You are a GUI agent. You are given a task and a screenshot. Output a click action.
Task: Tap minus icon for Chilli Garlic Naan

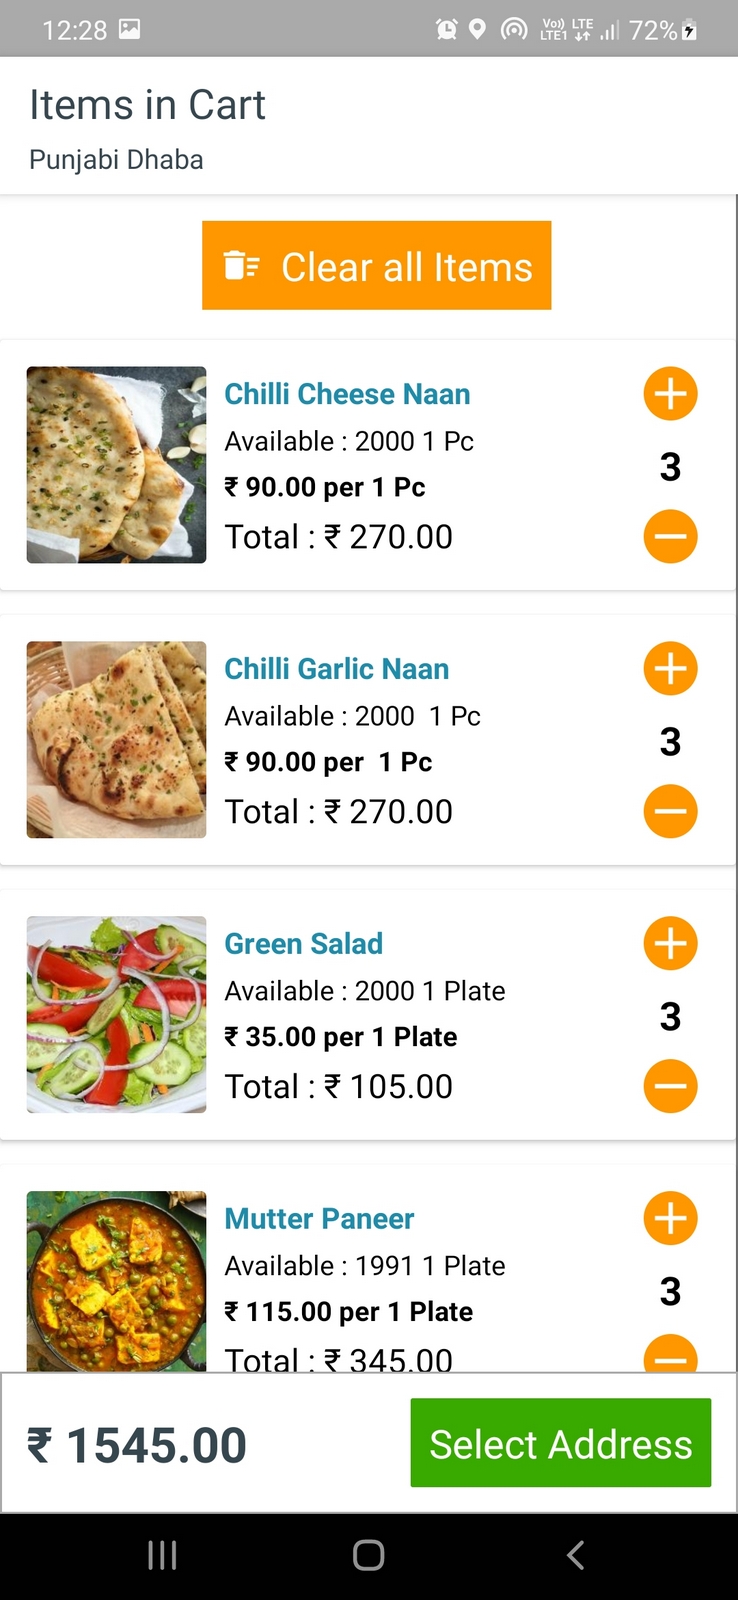tap(670, 811)
